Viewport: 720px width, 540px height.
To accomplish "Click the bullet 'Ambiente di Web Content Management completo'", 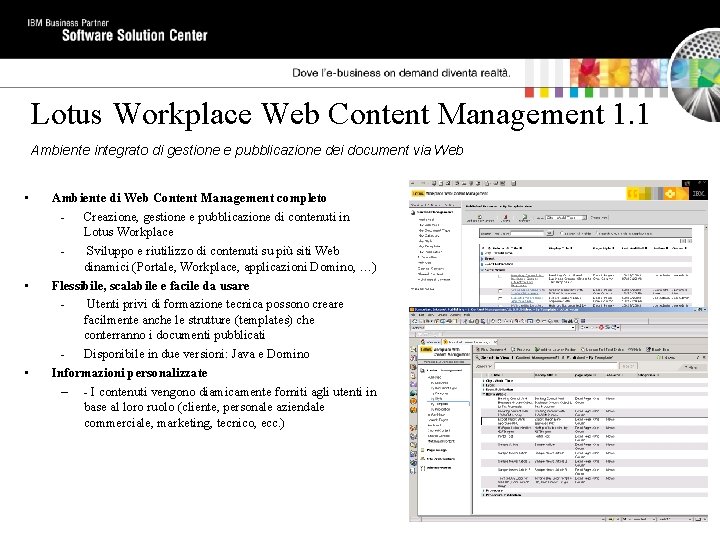I will click(189, 198).
